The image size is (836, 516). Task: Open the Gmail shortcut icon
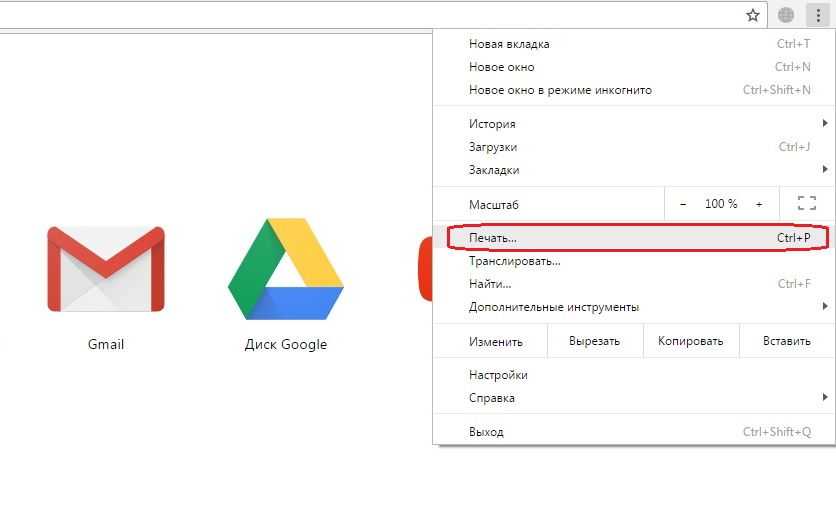coord(106,269)
